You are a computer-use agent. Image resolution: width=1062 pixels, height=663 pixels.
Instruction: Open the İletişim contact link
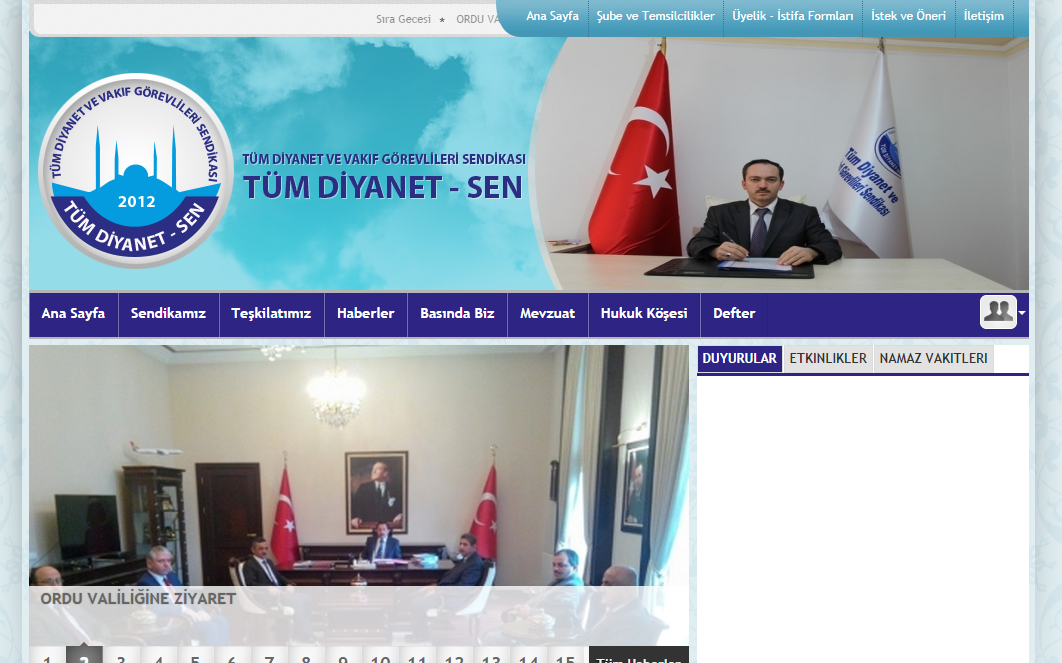coord(983,16)
